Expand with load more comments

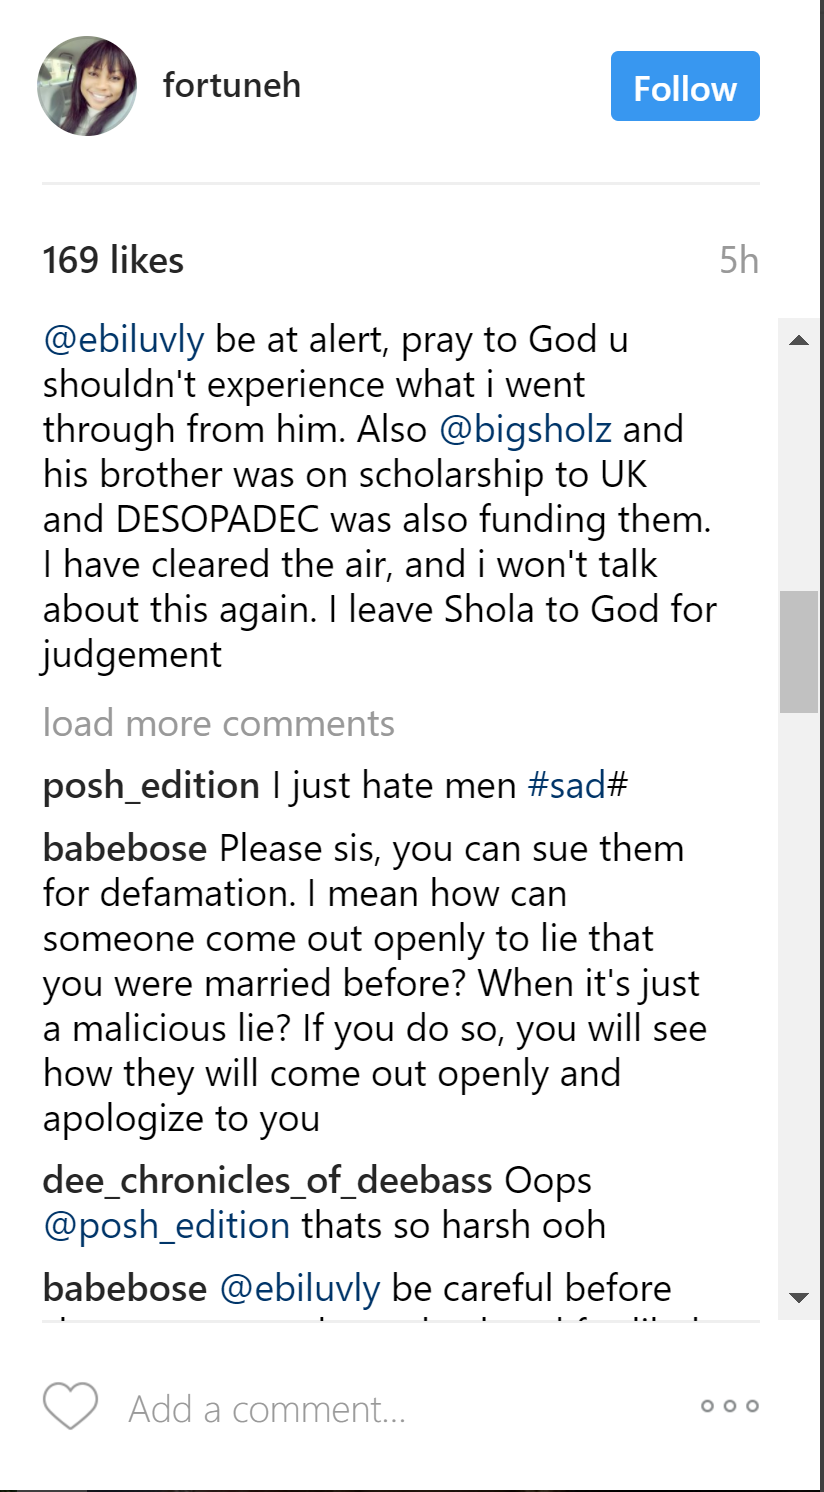tap(218, 723)
